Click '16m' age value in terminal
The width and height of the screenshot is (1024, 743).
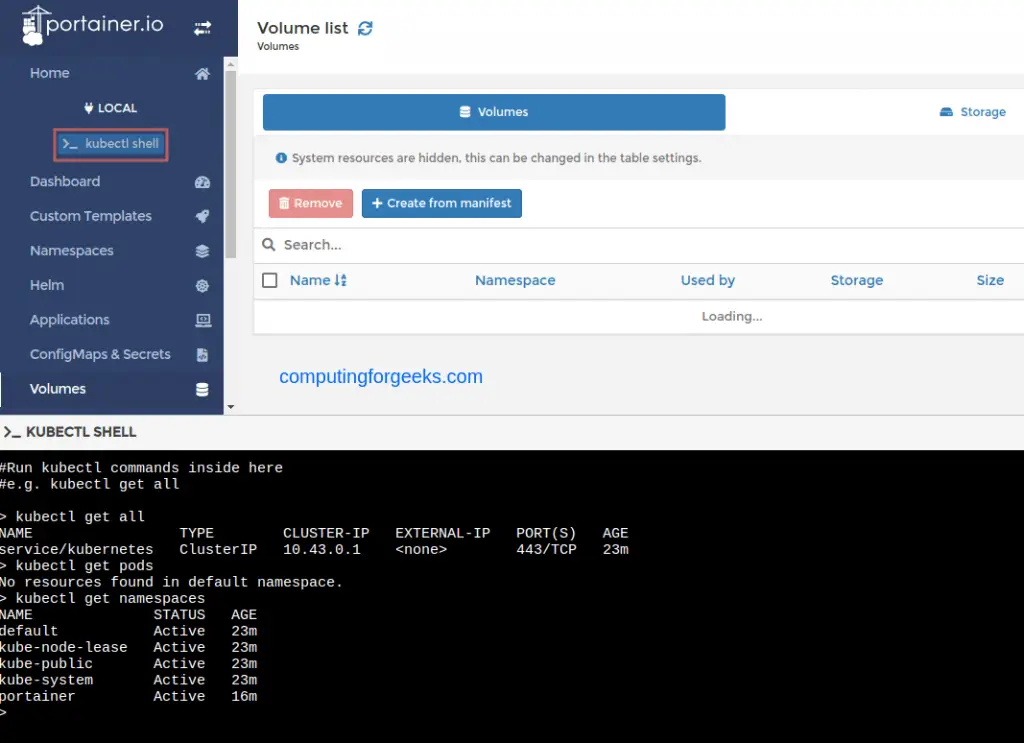click(x=244, y=696)
